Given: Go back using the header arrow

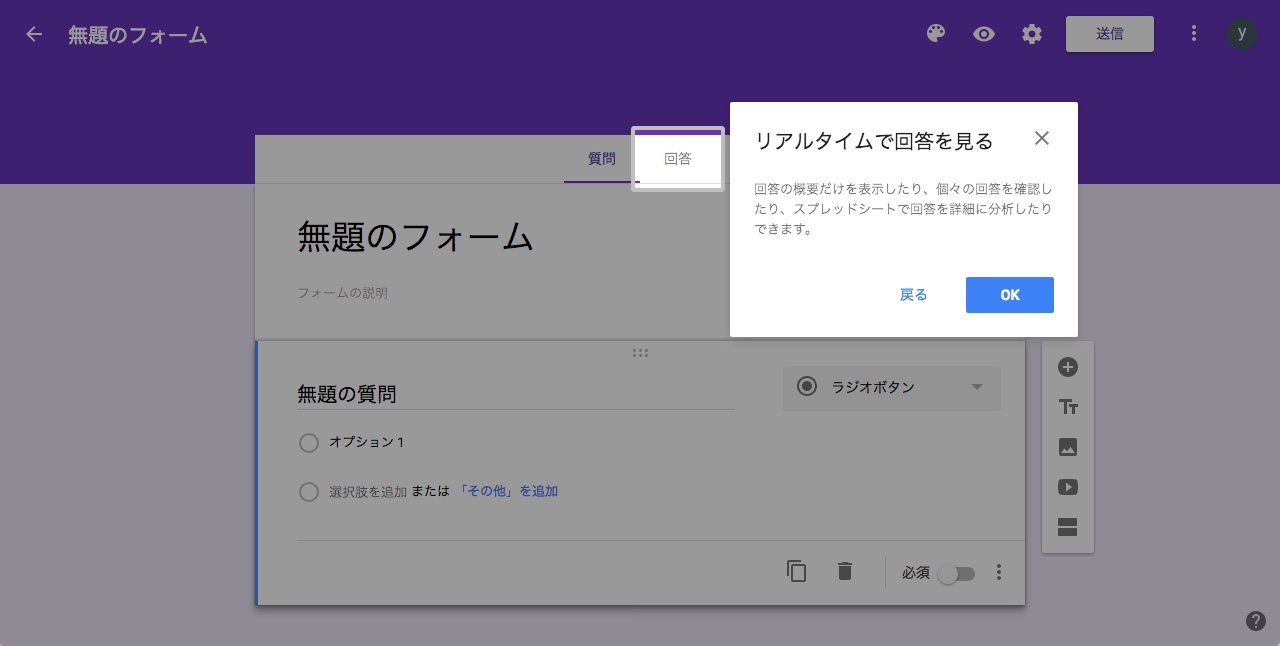Looking at the screenshot, I should [x=34, y=34].
